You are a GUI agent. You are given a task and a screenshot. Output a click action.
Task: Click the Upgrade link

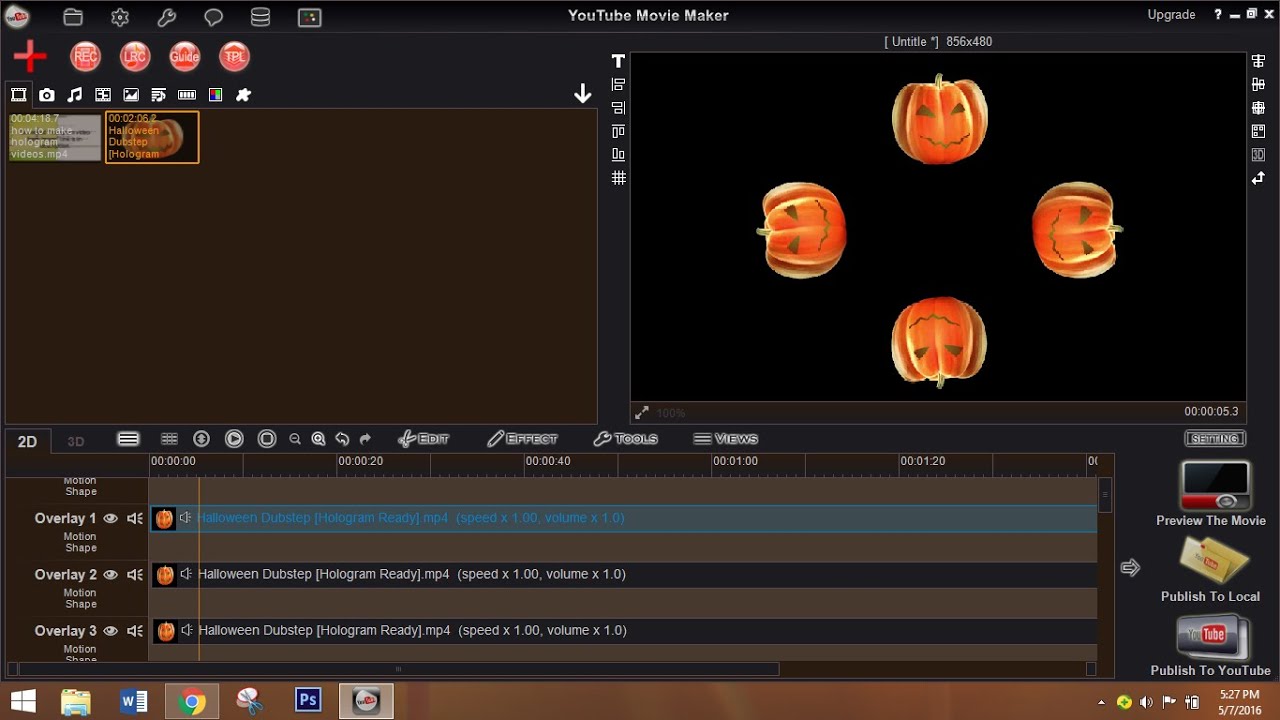(x=1171, y=15)
